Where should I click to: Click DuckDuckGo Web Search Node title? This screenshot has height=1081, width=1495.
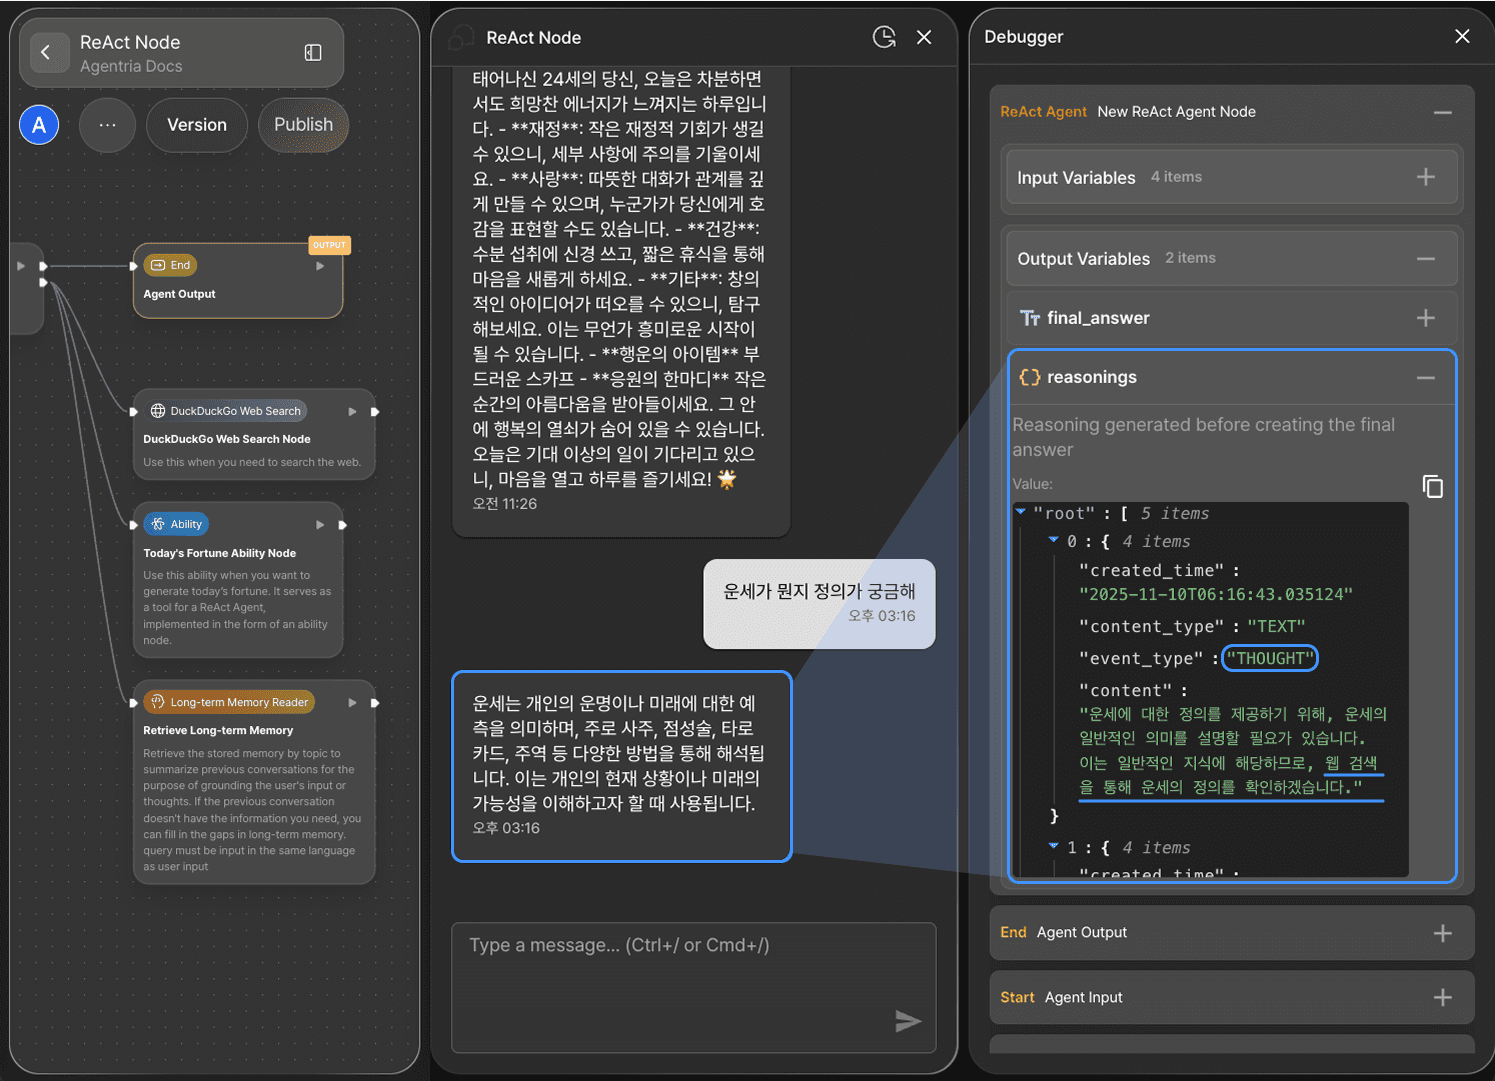[227, 439]
